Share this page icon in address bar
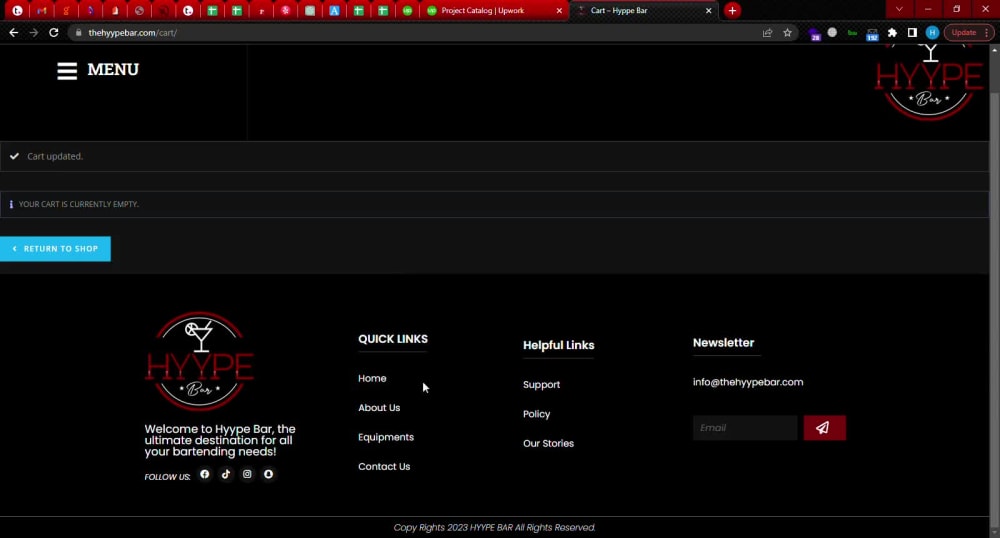Viewport: 1000px width, 538px height. coord(767,33)
